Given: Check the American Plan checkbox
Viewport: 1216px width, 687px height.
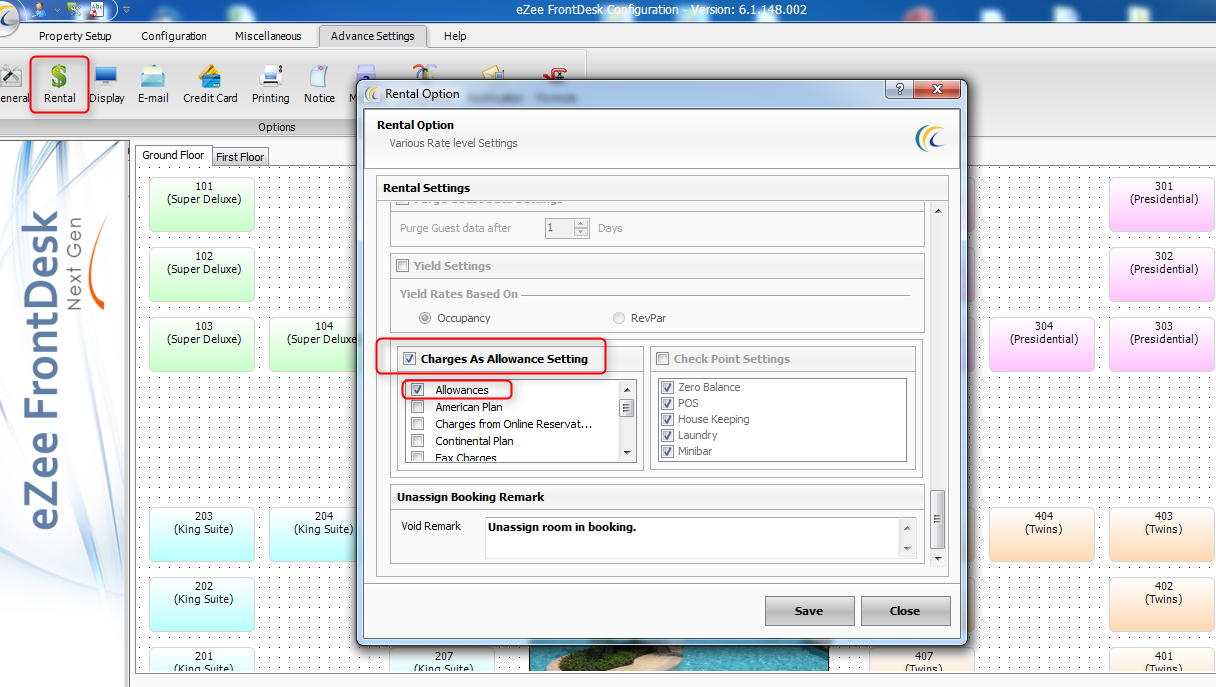Looking at the screenshot, I should pos(418,407).
